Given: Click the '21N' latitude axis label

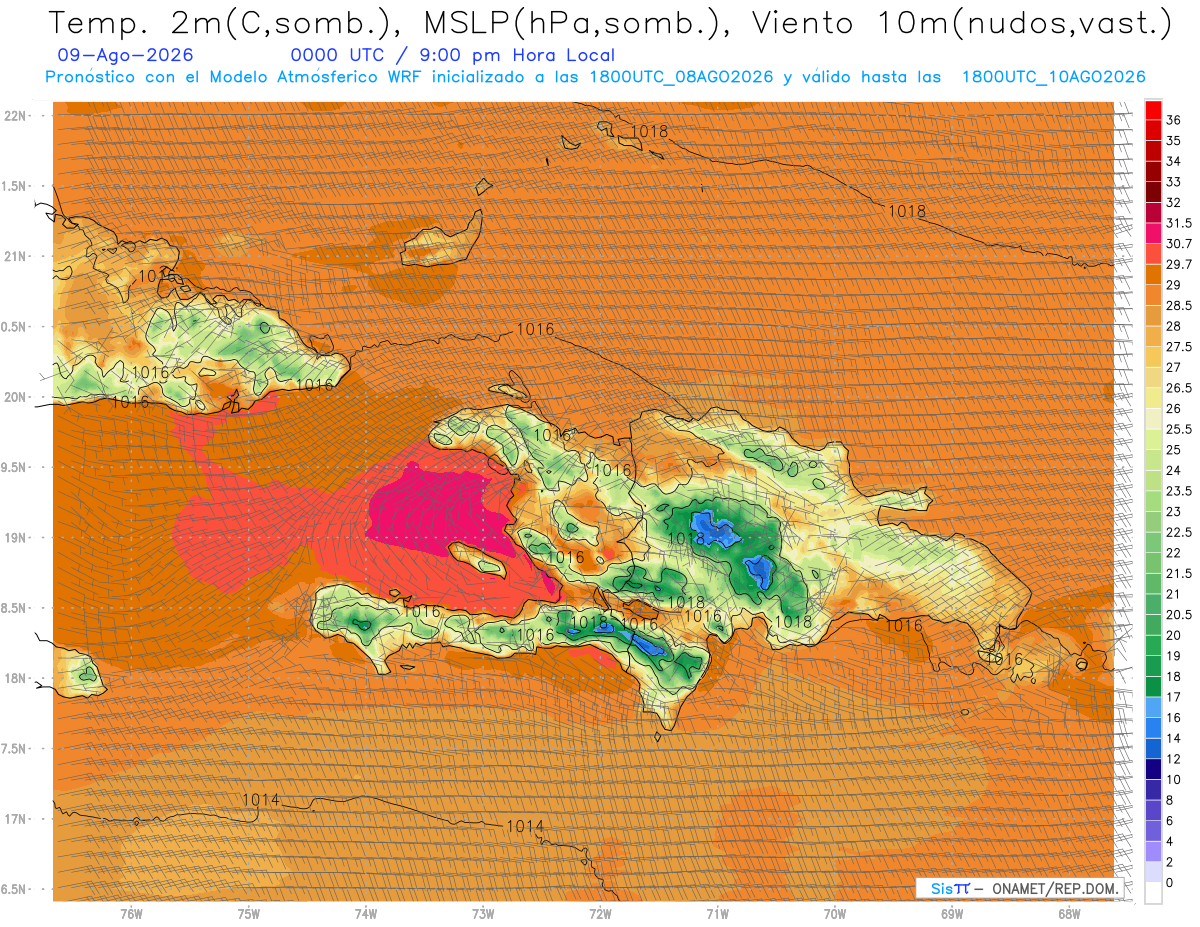Looking at the screenshot, I should tap(17, 256).
